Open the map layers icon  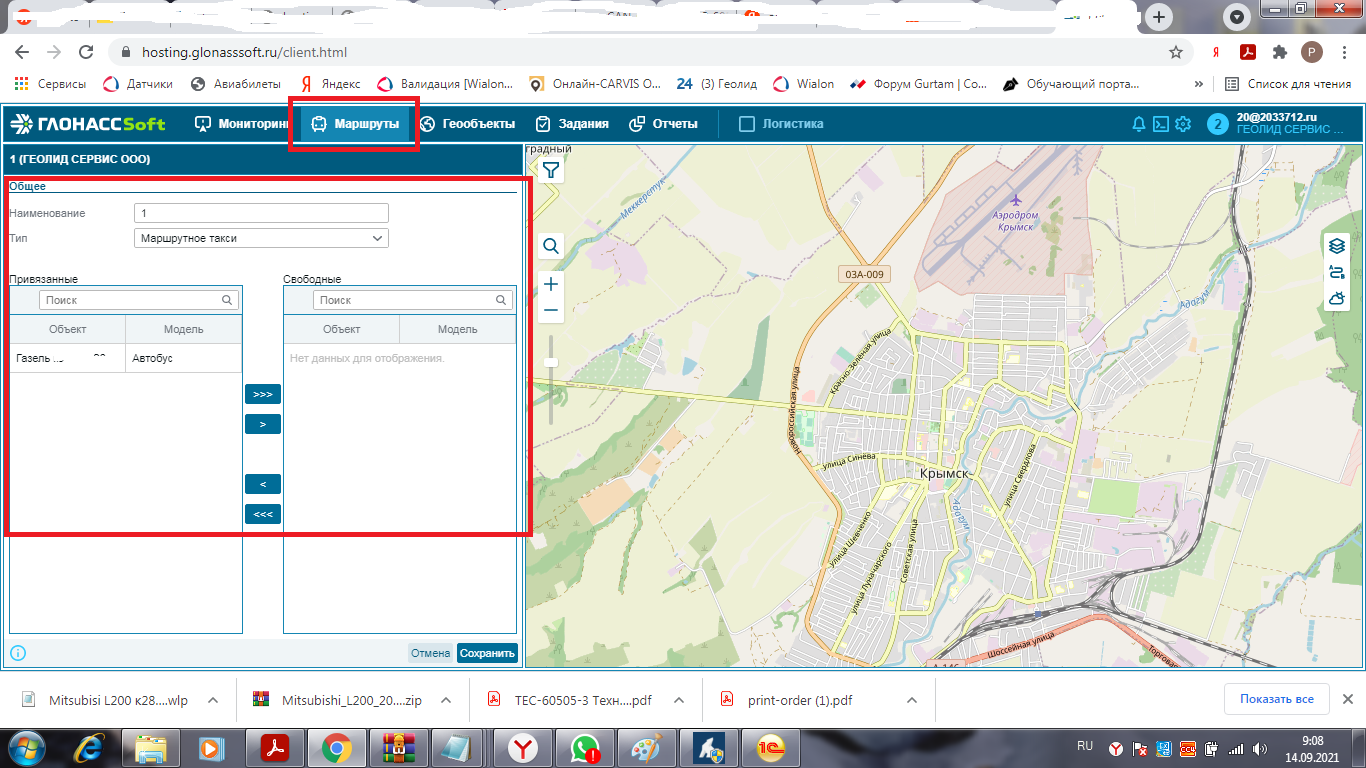(x=1336, y=246)
